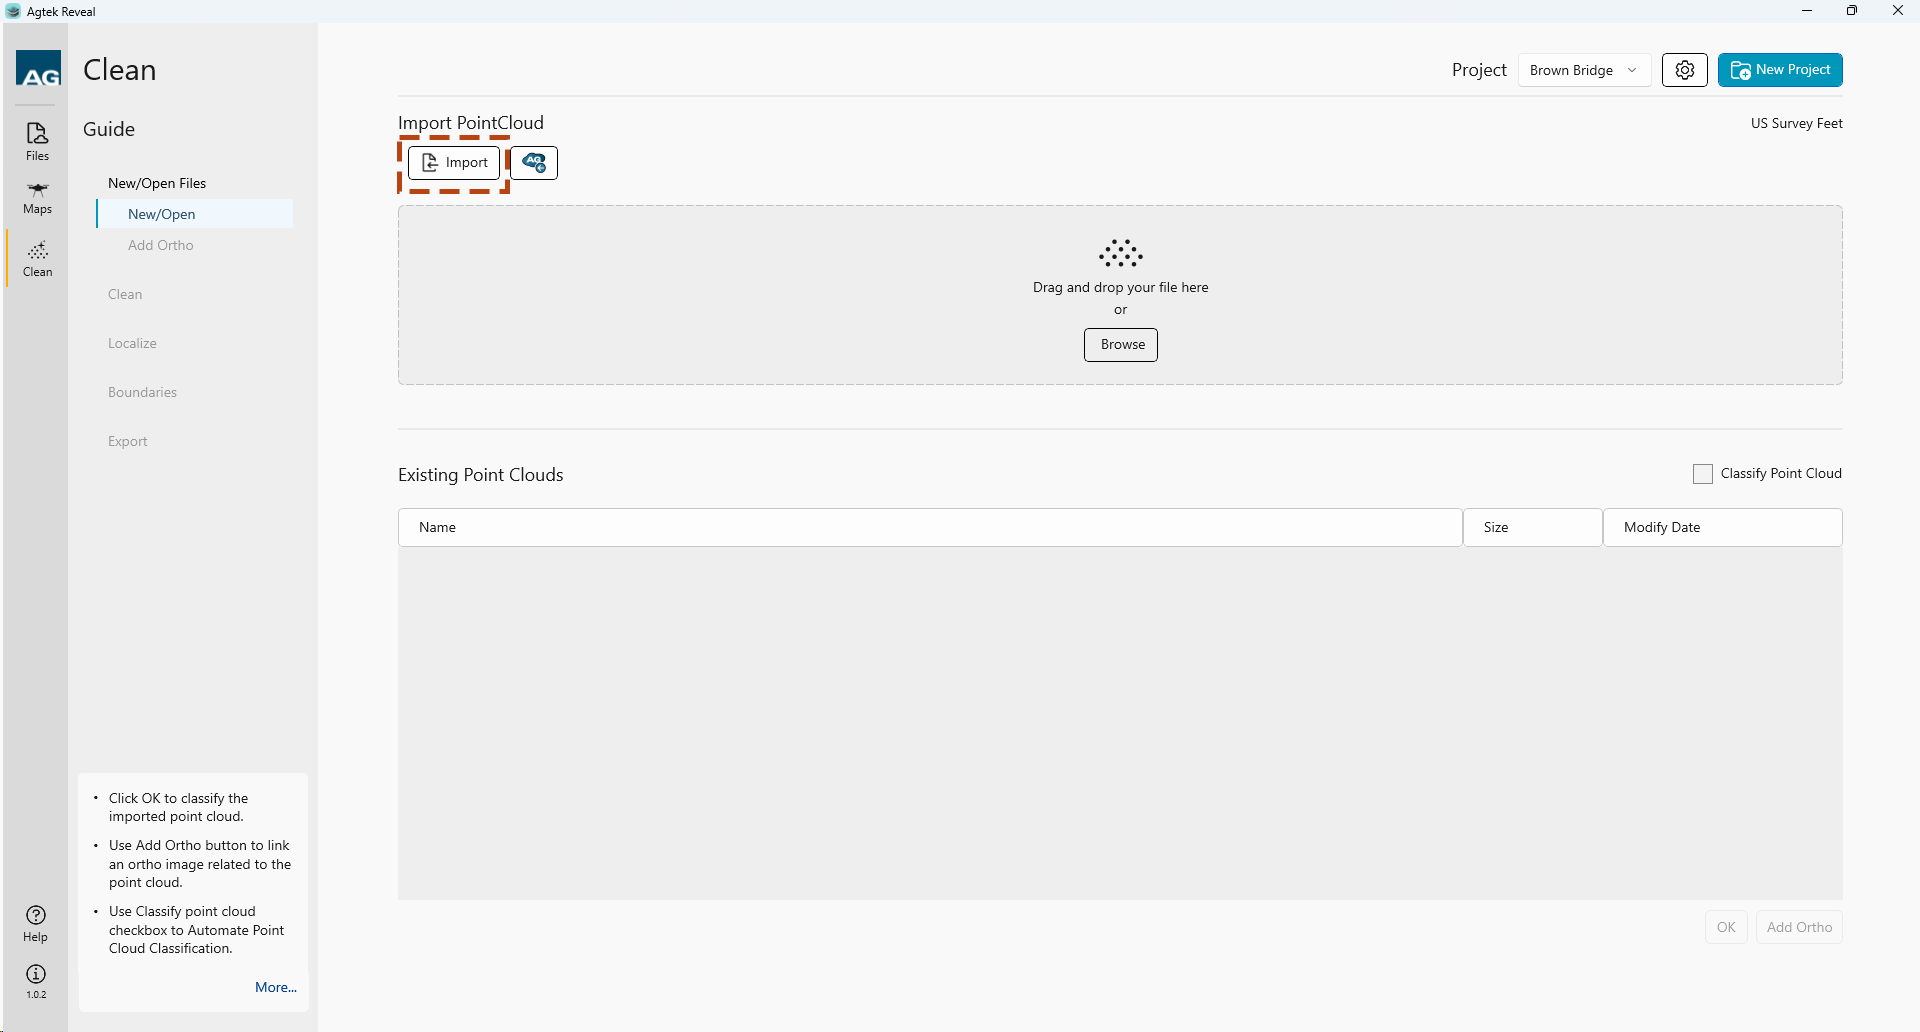The height and width of the screenshot is (1032, 1920).
Task: Import point cloud from Agtek cloud
Action: point(533,162)
